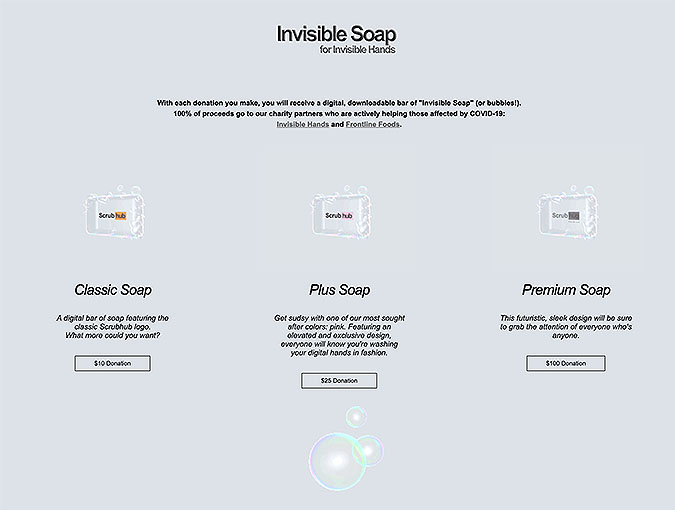Select the Classic Soap heading
This screenshot has height=510, width=675.
(x=113, y=290)
